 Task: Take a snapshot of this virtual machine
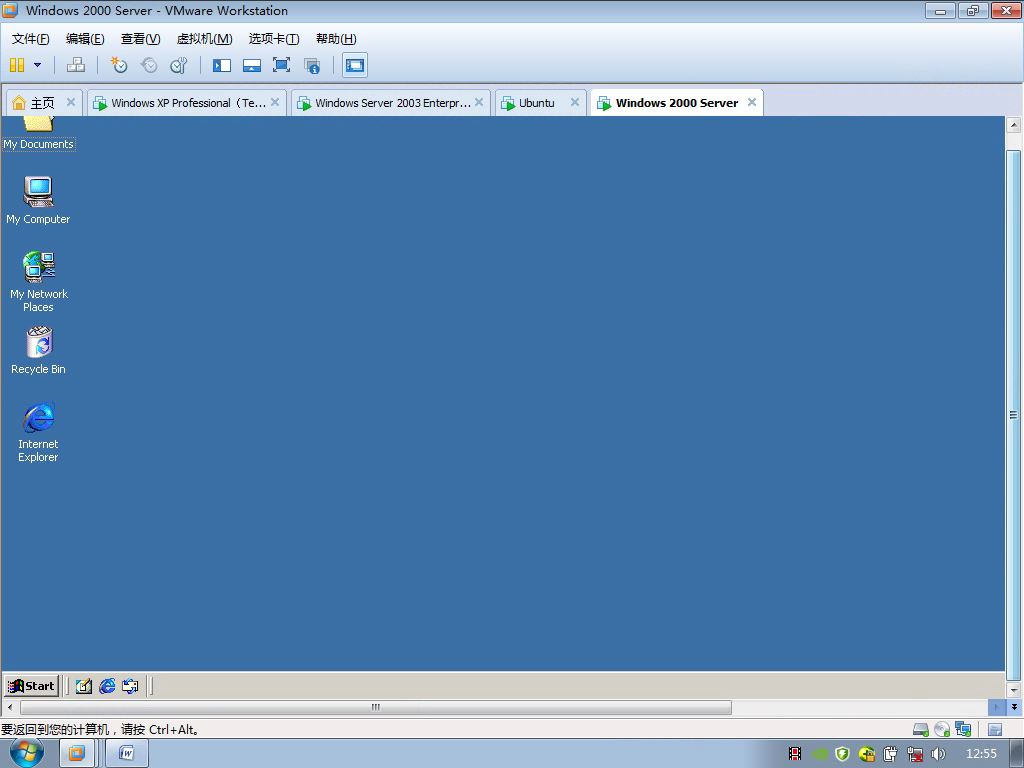click(x=119, y=65)
